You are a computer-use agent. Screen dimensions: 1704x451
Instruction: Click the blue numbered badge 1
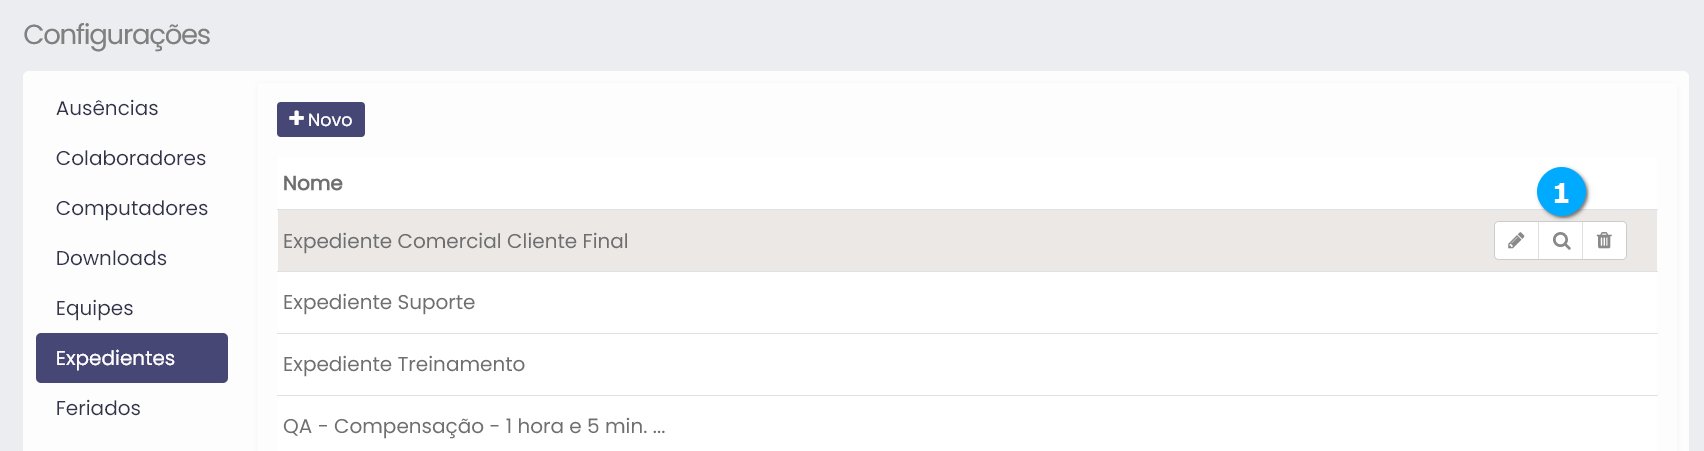click(x=1561, y=192)
